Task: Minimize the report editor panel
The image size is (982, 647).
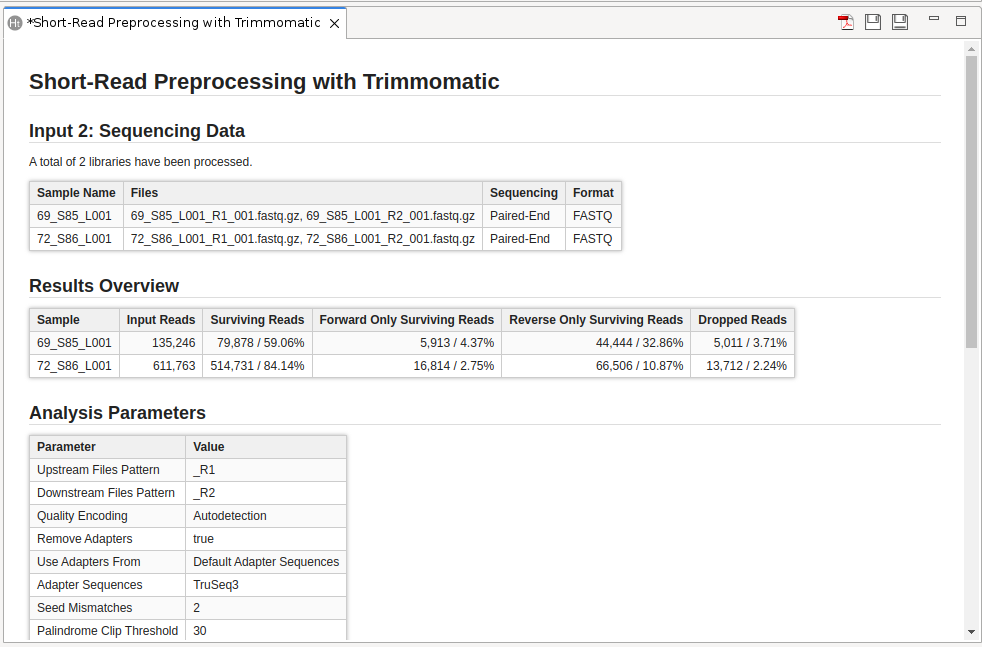Action: pos(934,19)
